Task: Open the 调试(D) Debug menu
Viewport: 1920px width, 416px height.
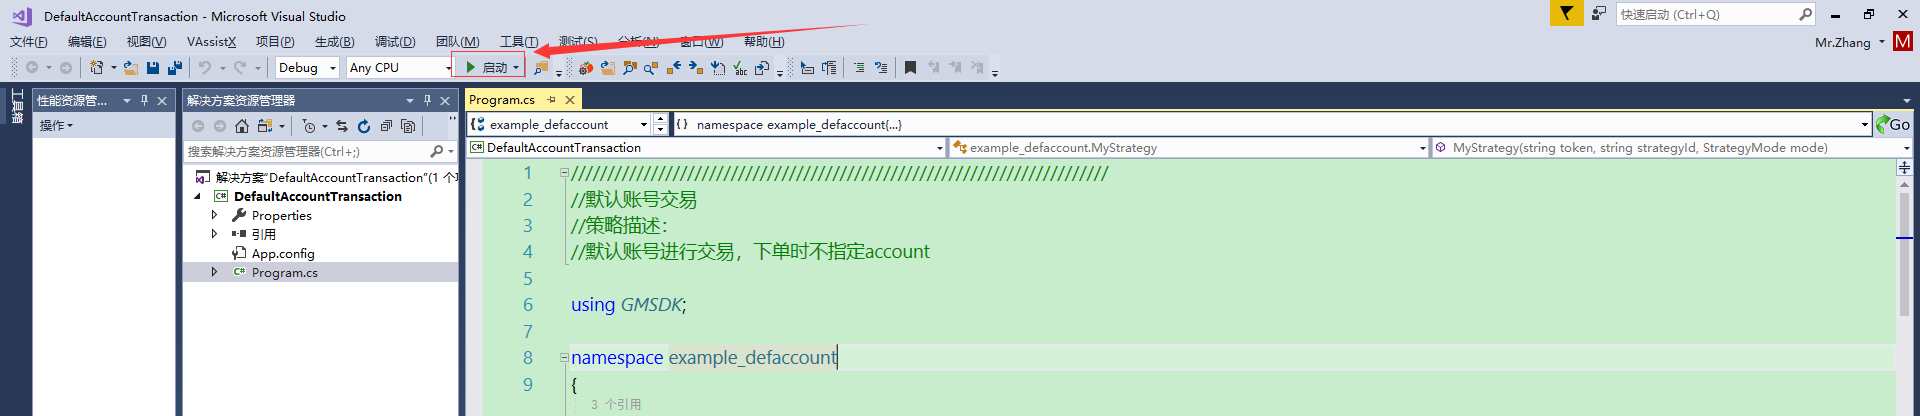Action: tap(395, 42)
